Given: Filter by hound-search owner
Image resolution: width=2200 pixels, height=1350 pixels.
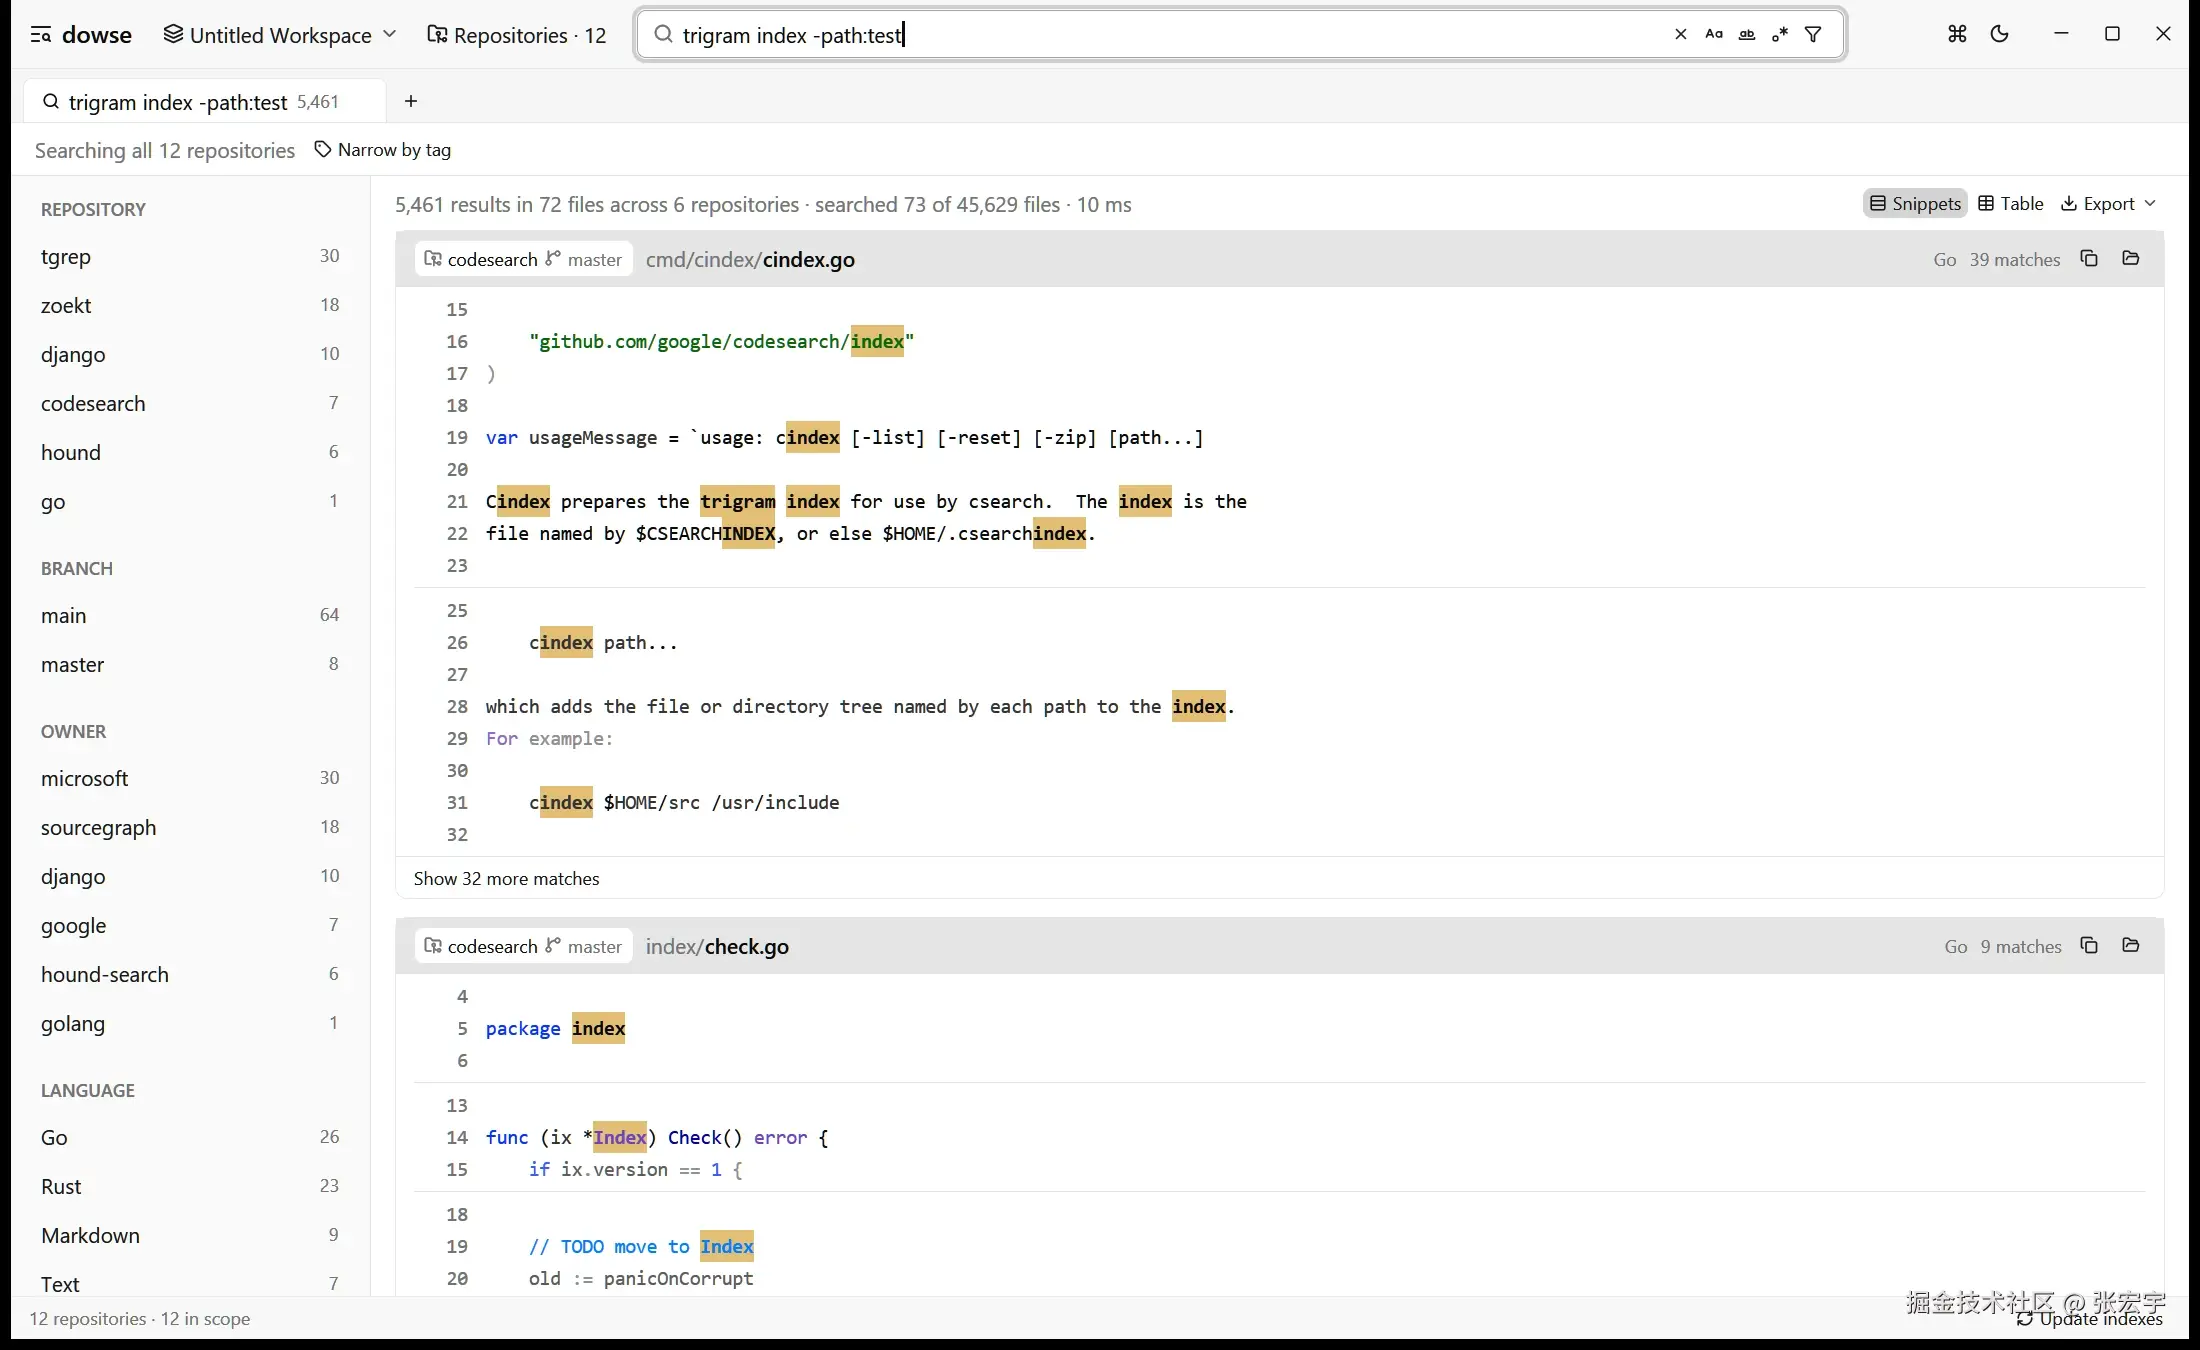Looking at the screenshot, I should (x=190, y=975).
